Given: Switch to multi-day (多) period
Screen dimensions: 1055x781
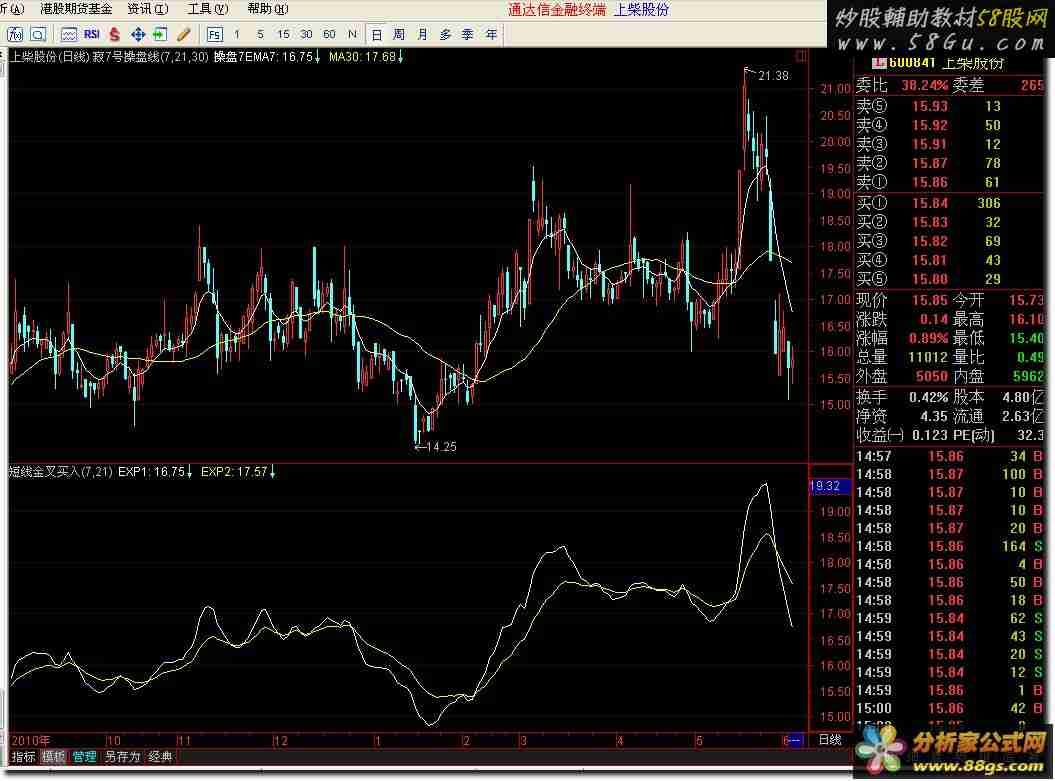Looking at the screenshot, I should (x=445, y=34).
